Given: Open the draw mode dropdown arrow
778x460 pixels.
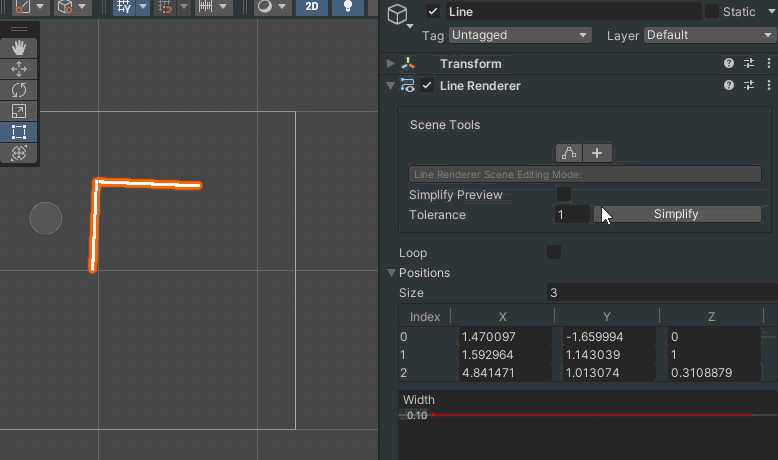Looking at the screenshot, I should click(x=282, y=7).
